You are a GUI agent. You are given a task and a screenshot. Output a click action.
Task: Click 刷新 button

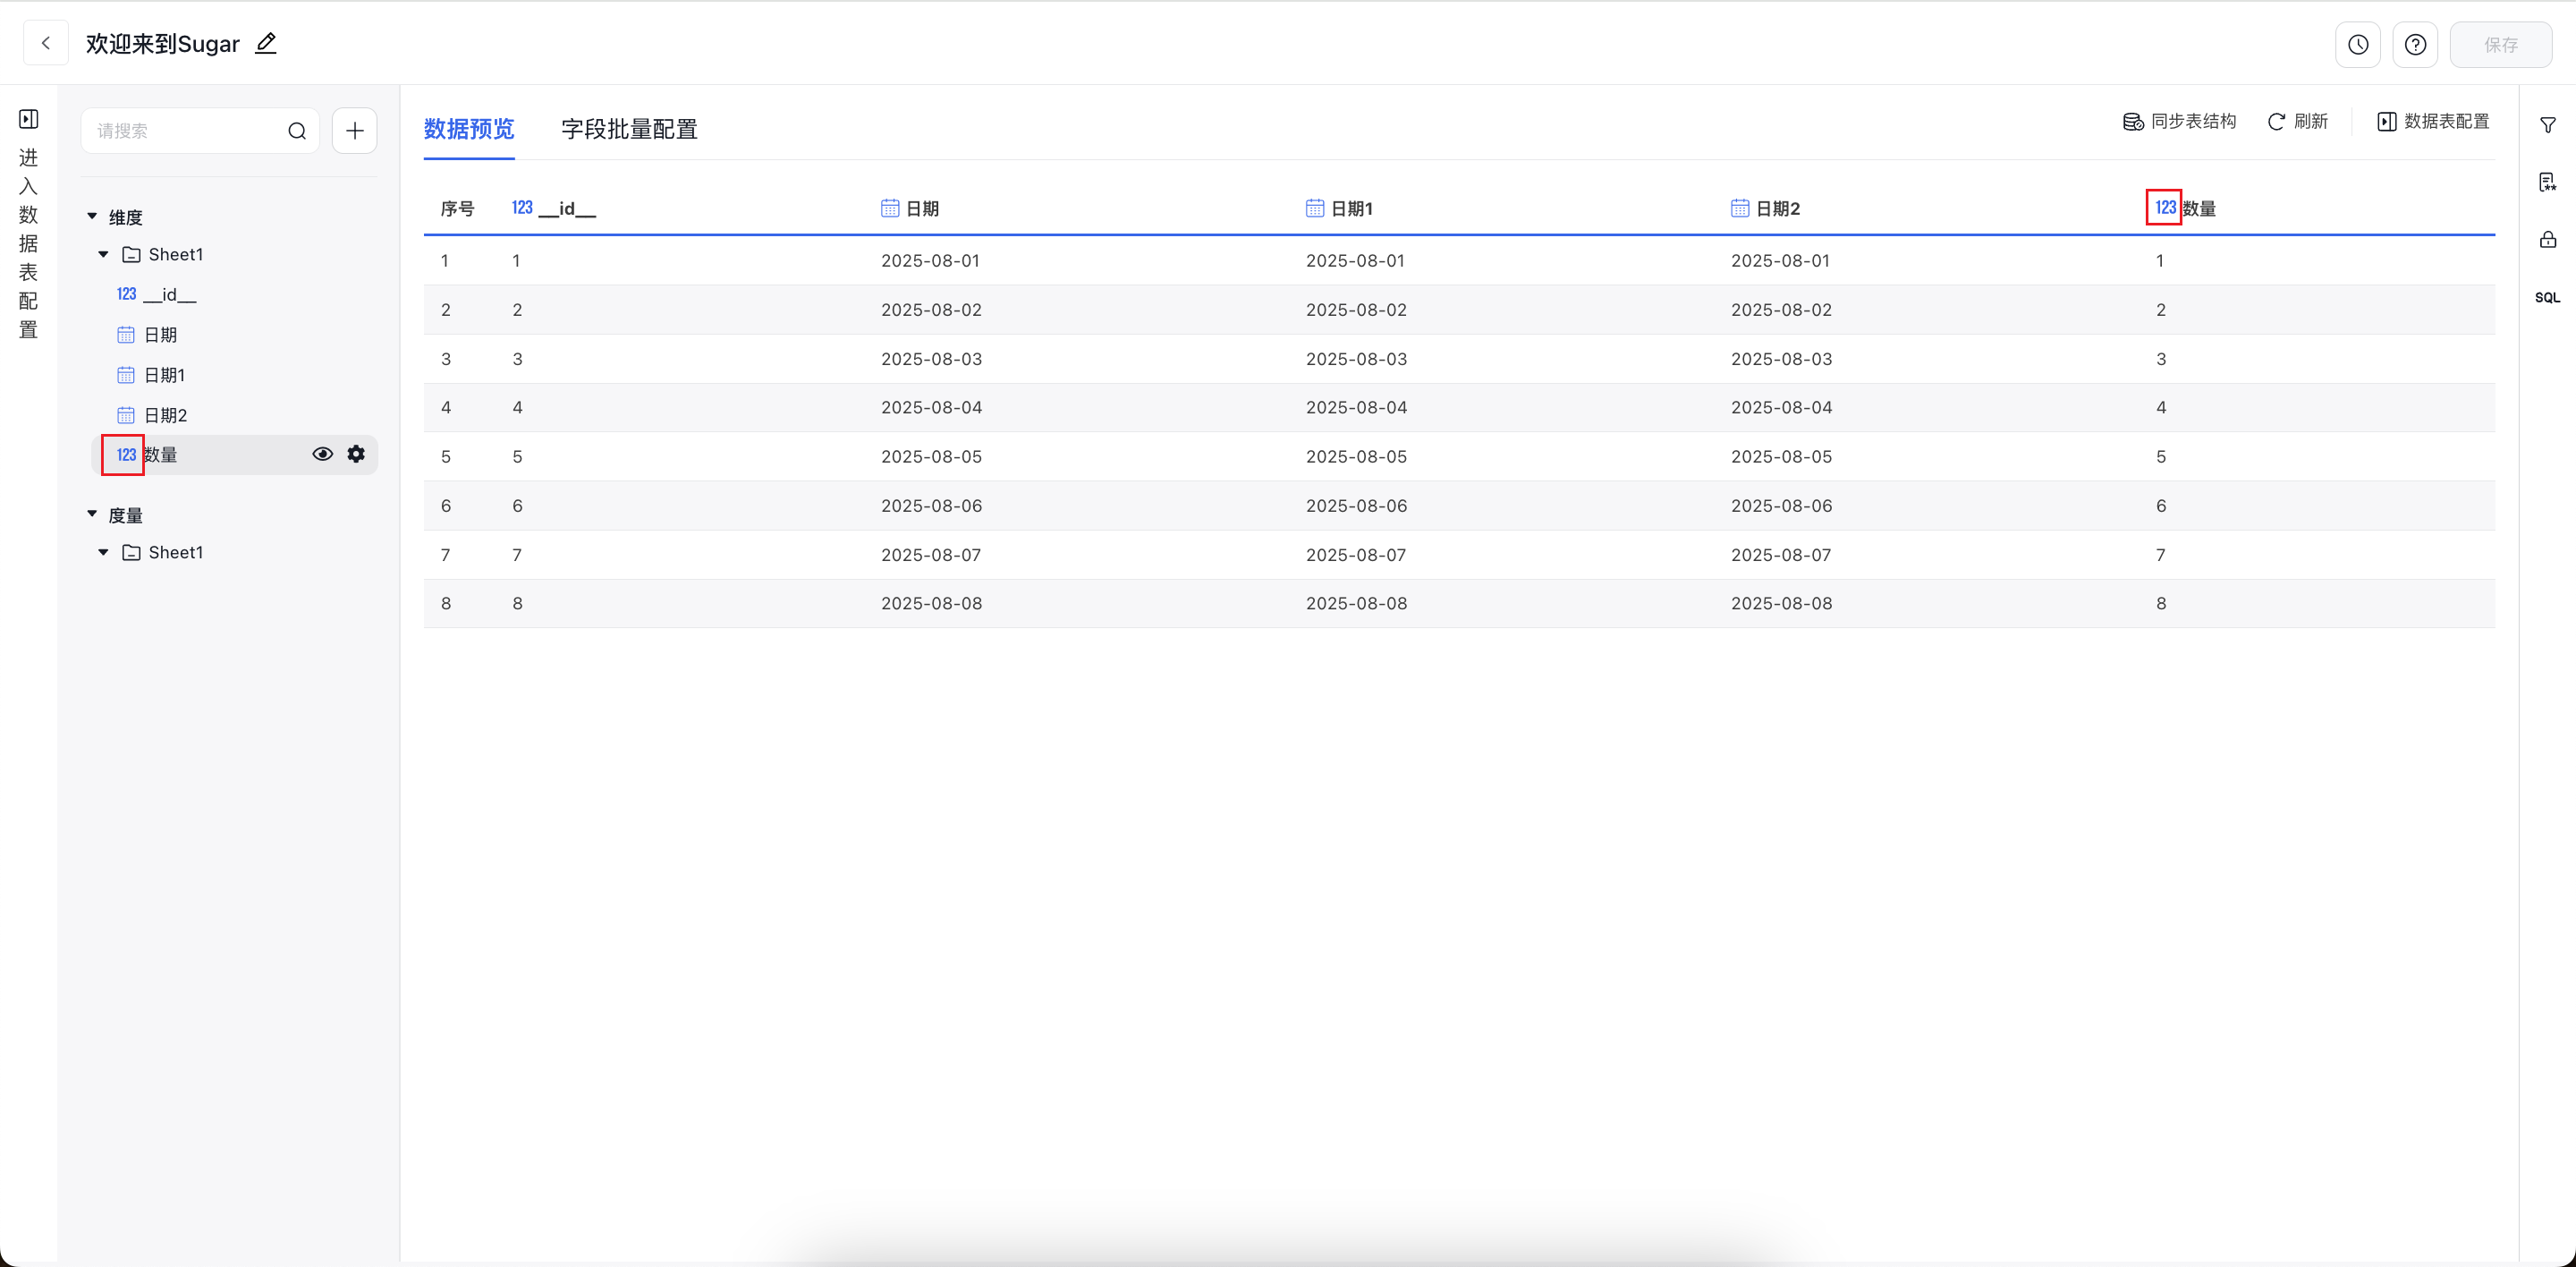(x=2297, y=121)
